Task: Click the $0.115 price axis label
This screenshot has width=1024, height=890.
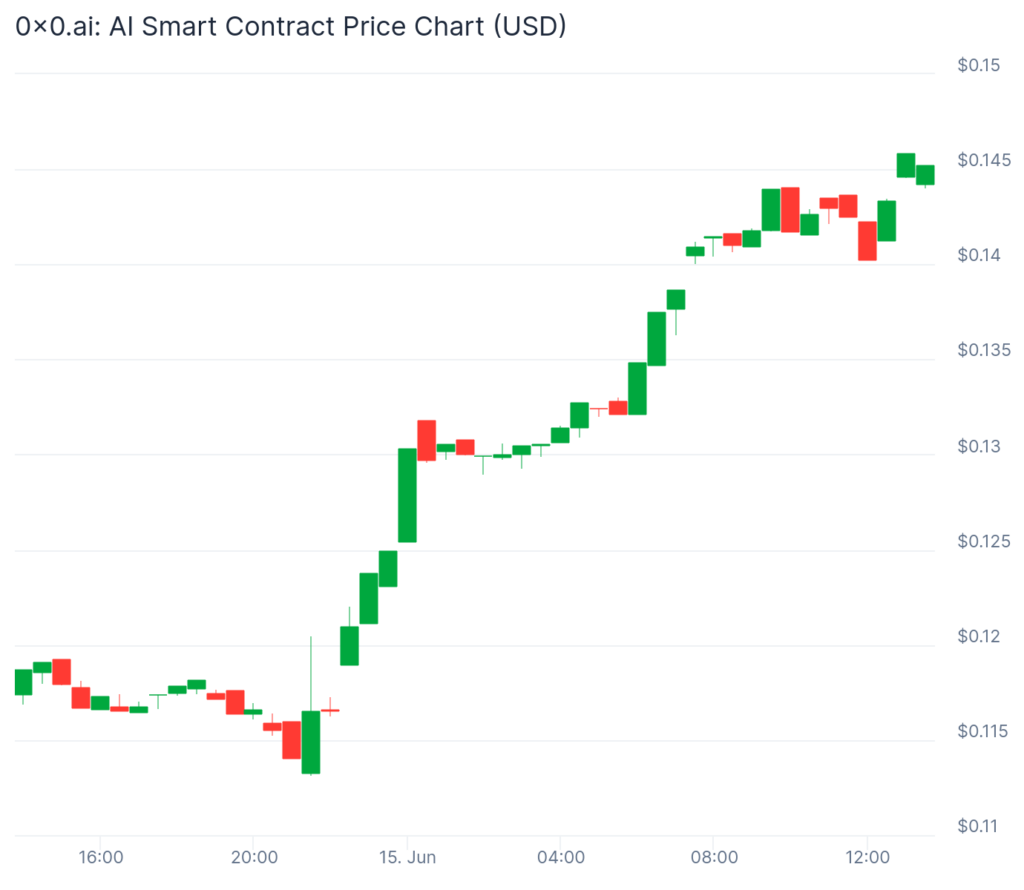Action: pyautogui.click(x=981, y=731)
